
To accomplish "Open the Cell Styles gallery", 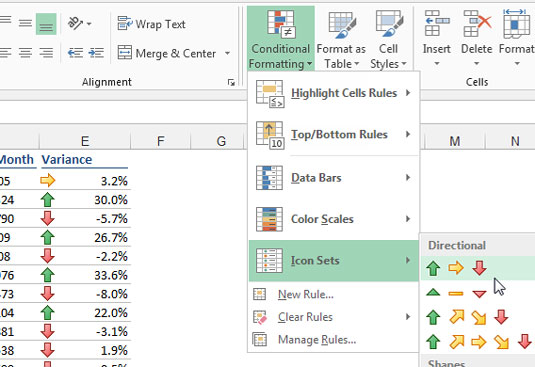I will click(x=388, y=39).
